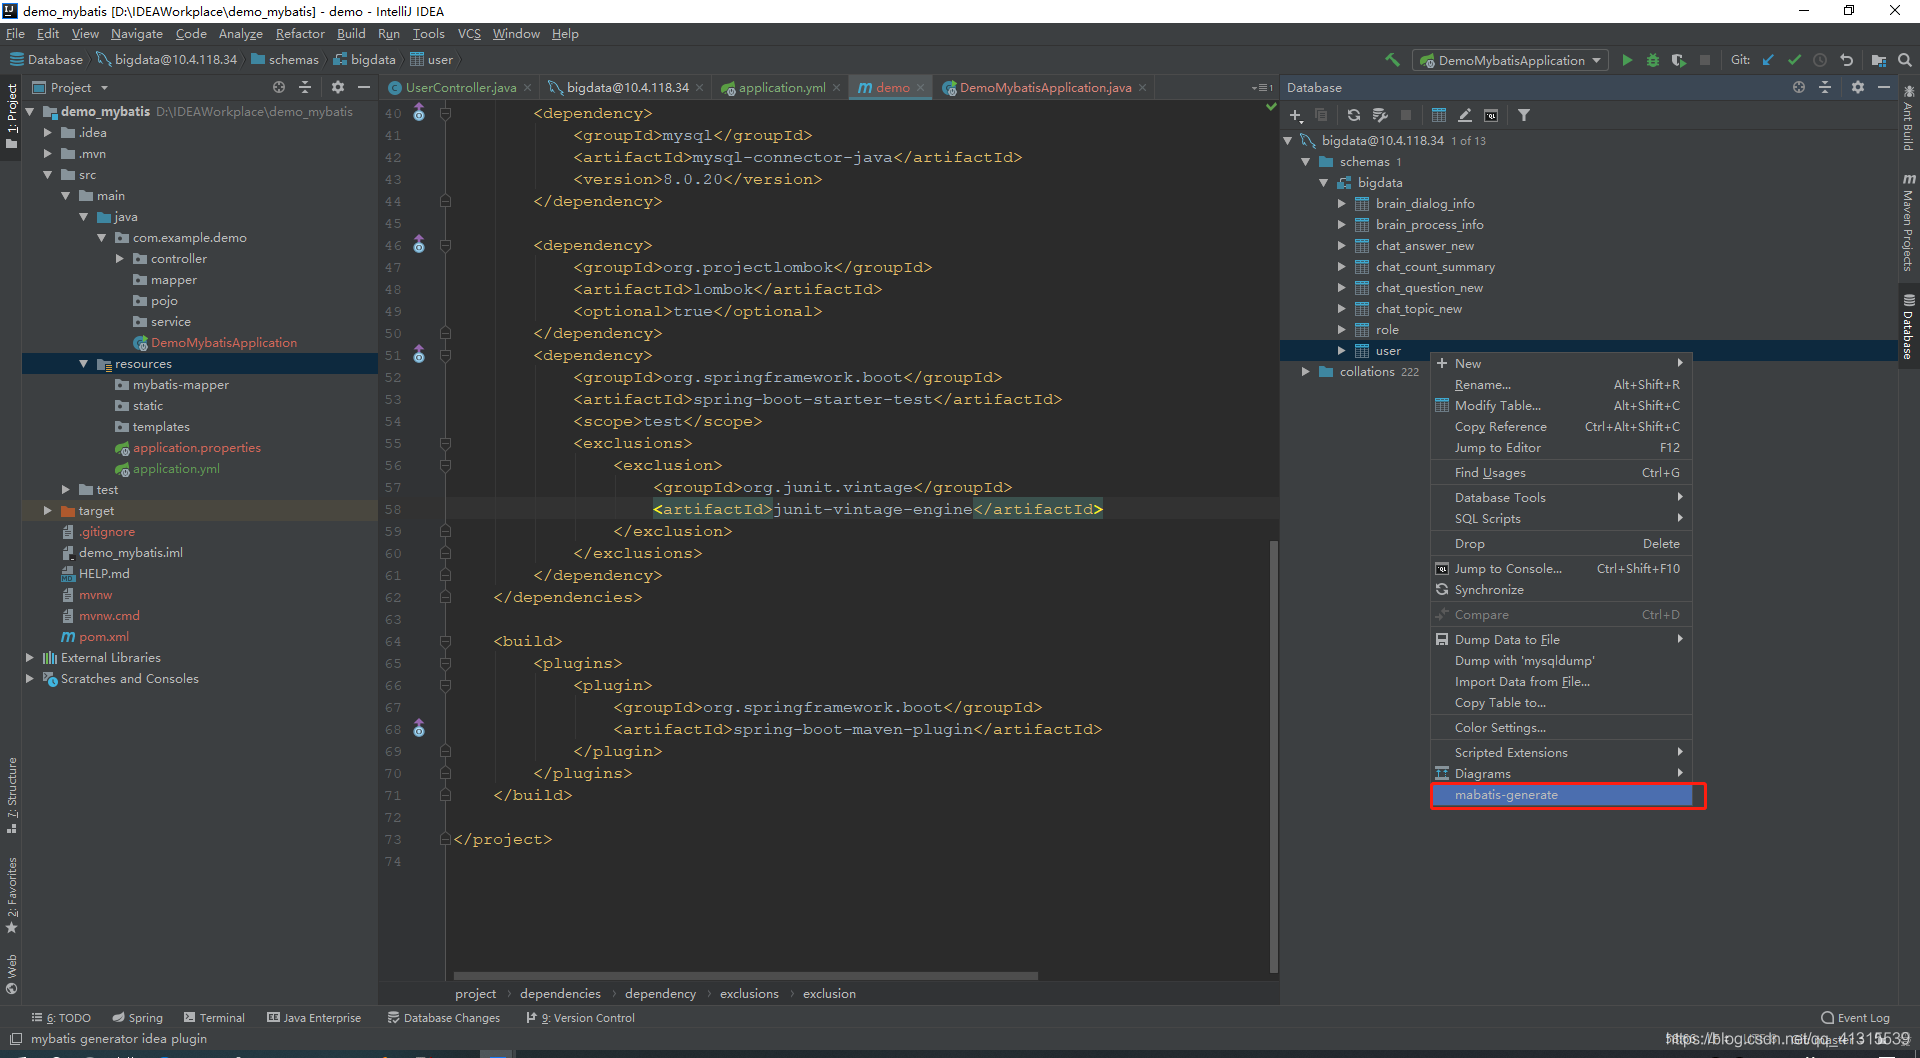Toggle the Favorites tool window side tab
Screen dimensions: 1920x1058
[11, 895]
